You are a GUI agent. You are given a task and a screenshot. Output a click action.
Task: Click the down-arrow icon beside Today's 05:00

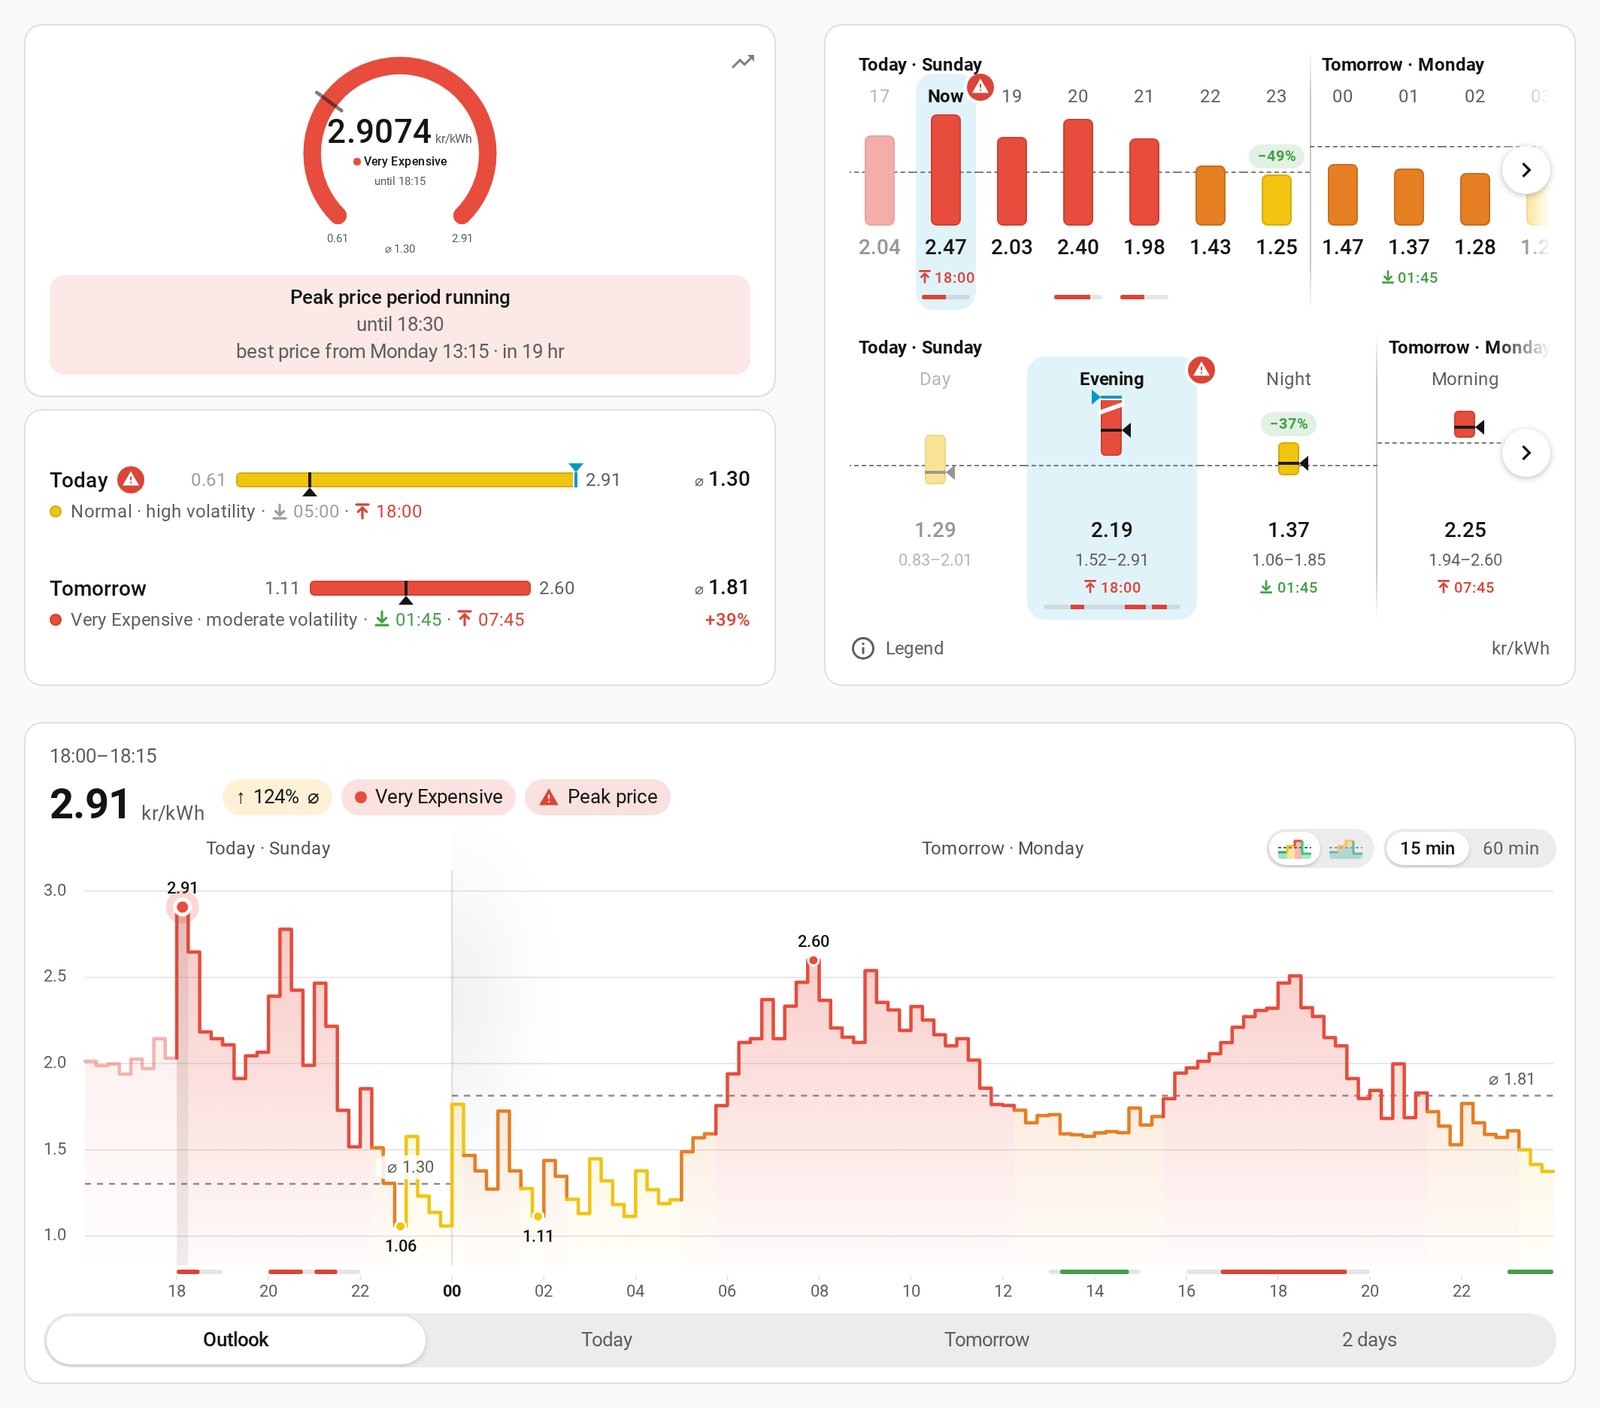[280, 511]
